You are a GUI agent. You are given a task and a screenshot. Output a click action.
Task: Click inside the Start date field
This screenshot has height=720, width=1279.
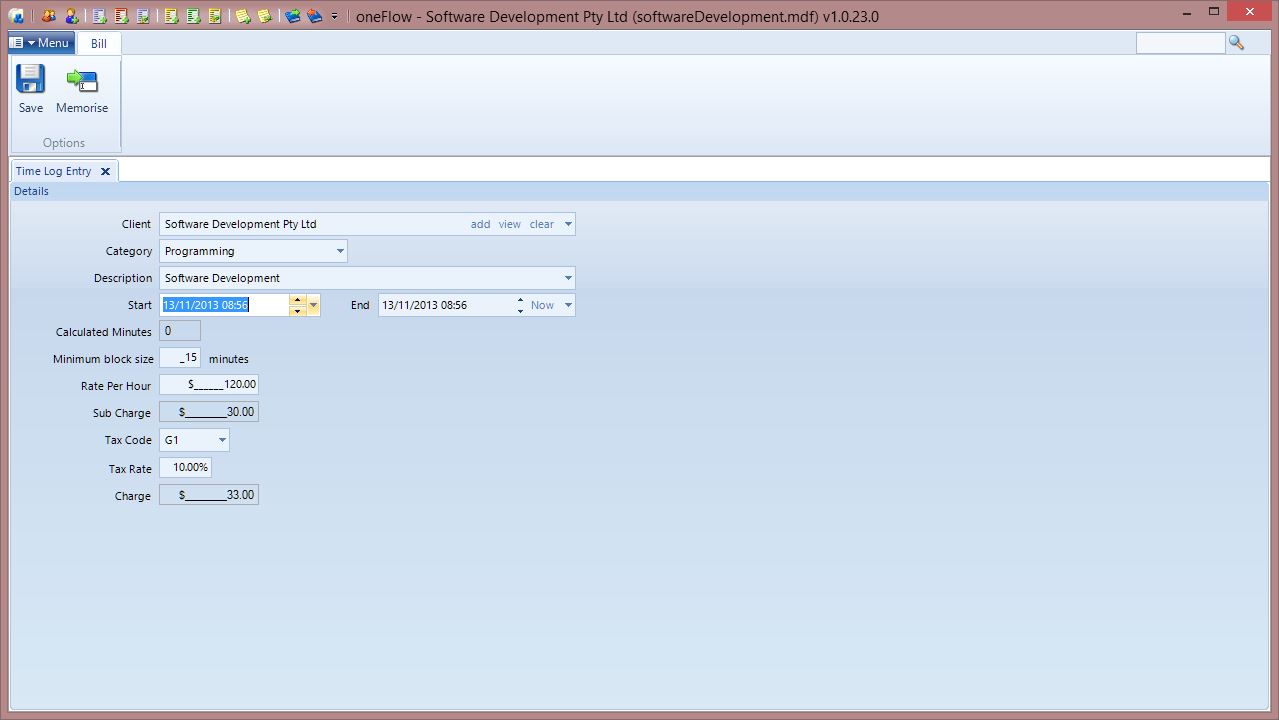click(x=225, y=305)
